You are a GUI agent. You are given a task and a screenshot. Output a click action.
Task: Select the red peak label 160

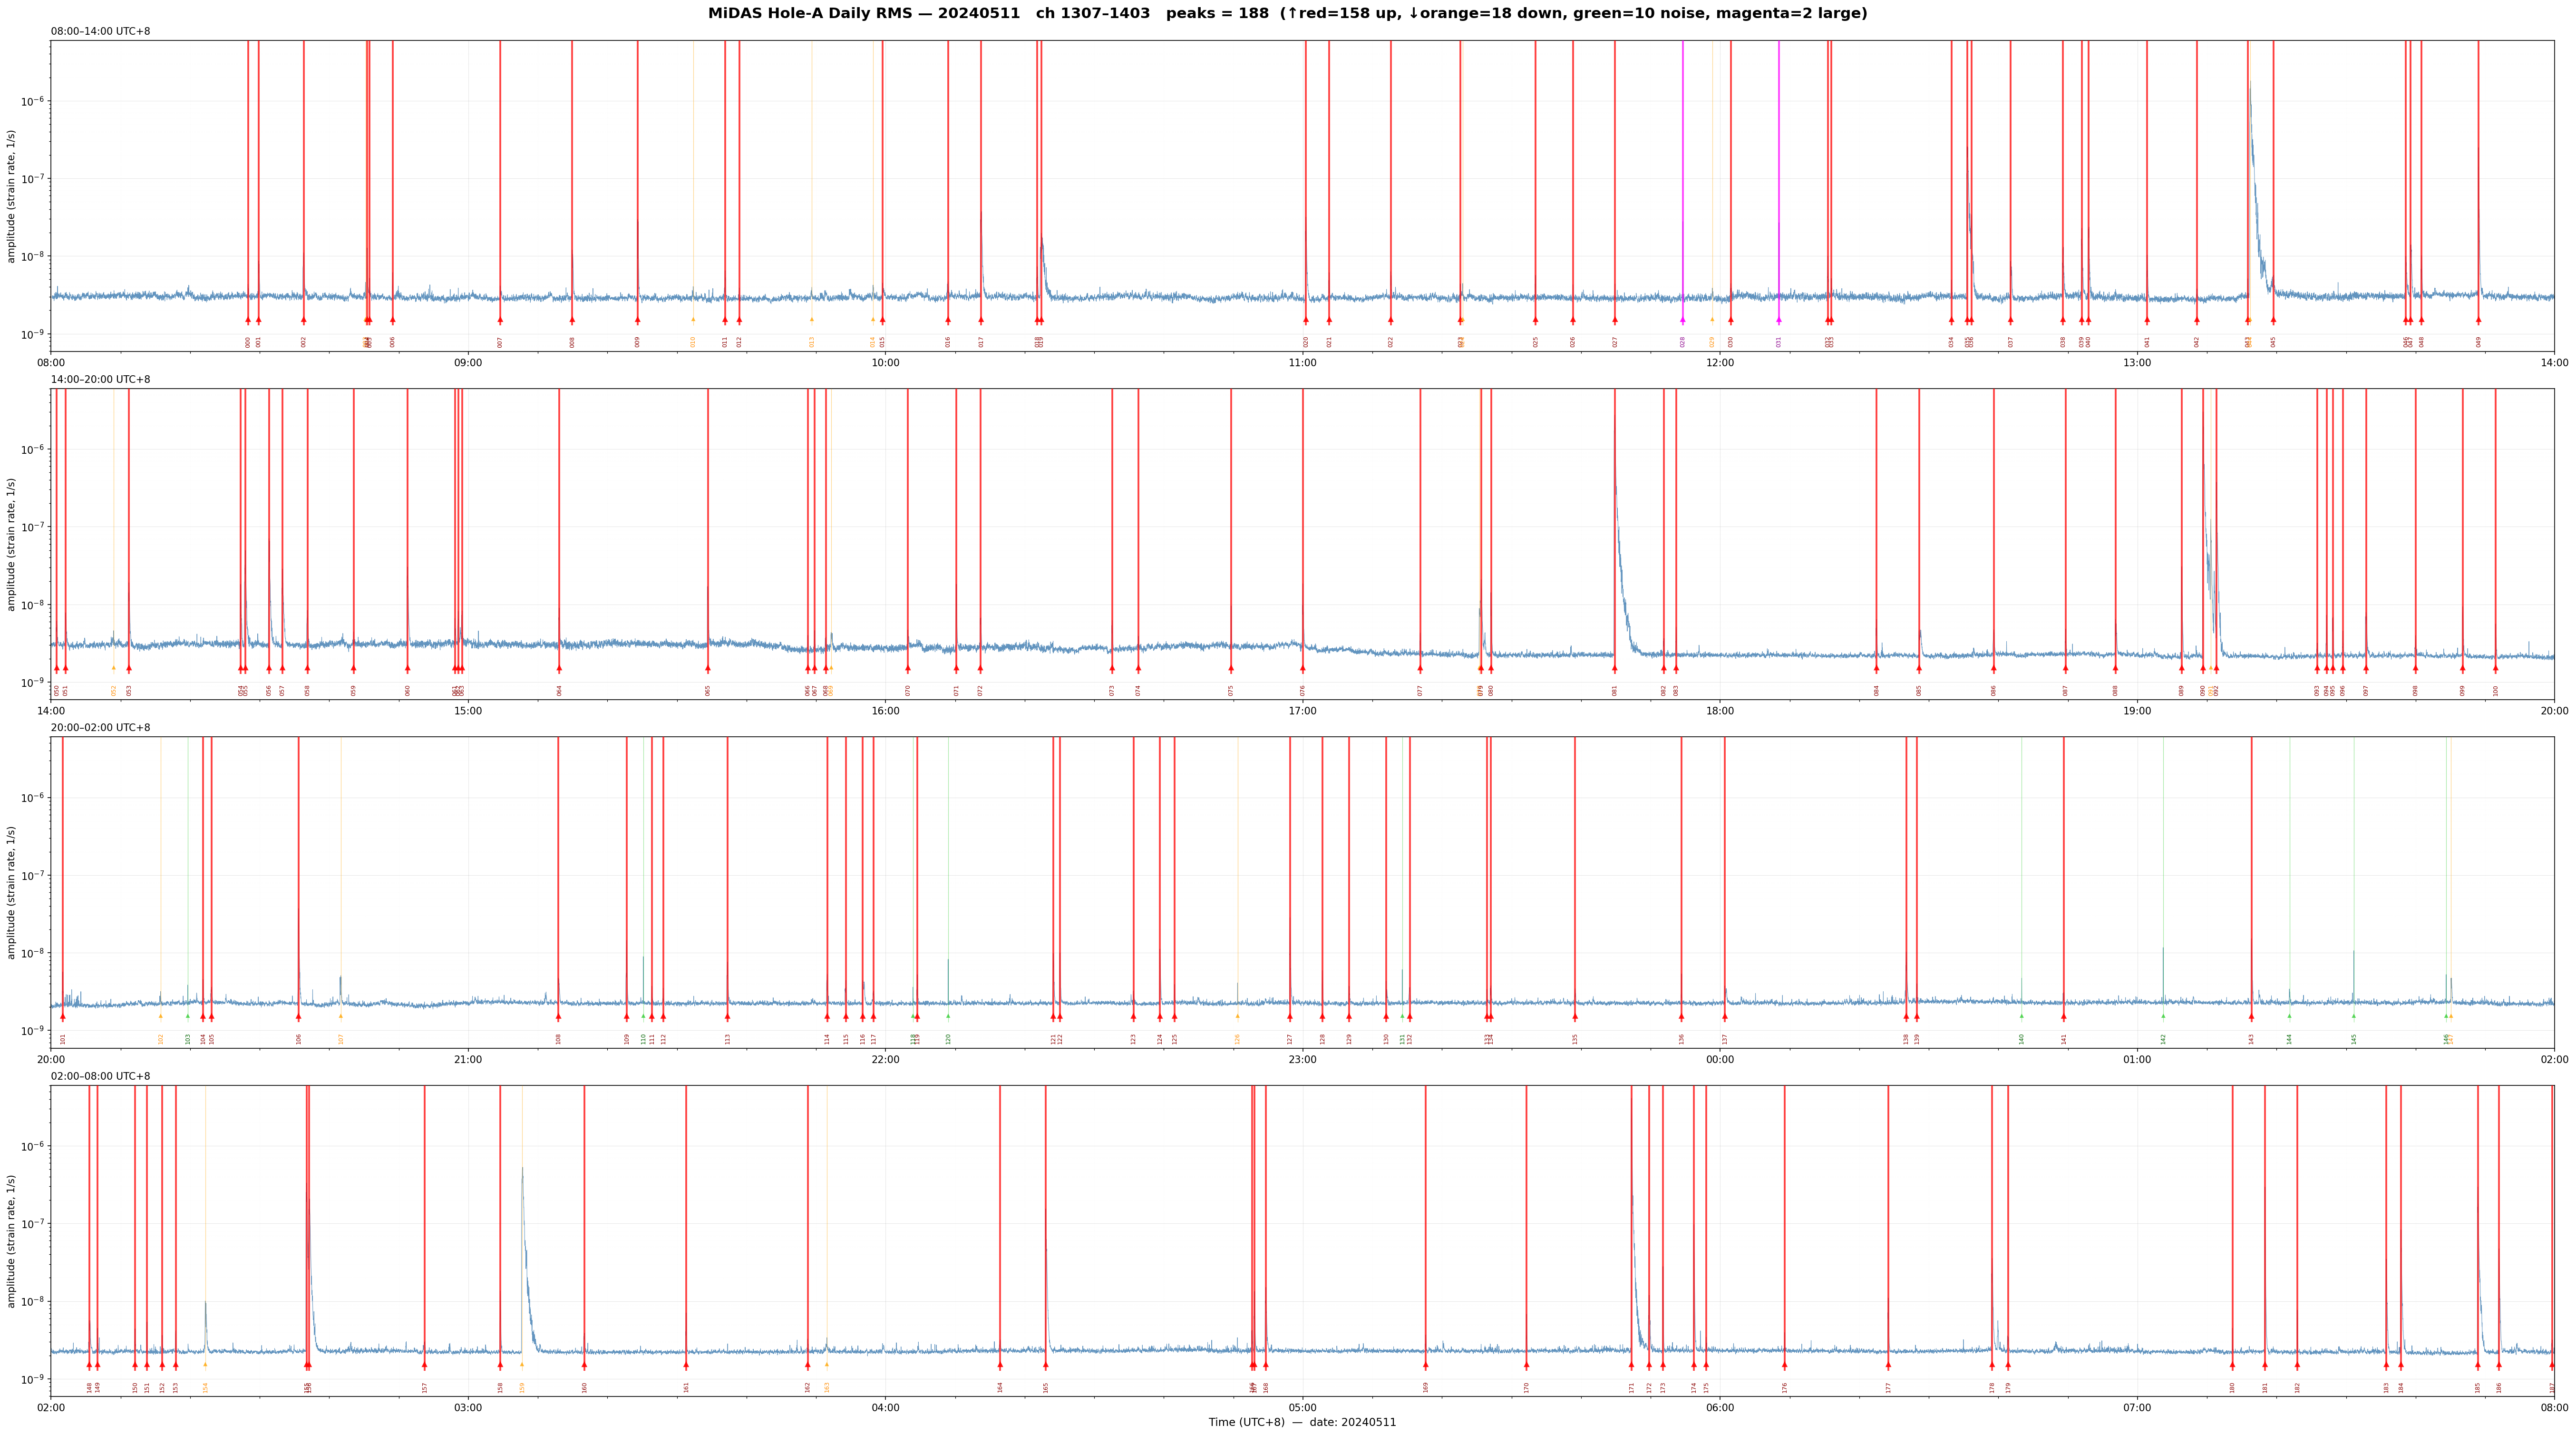[x=584, y=1388]
